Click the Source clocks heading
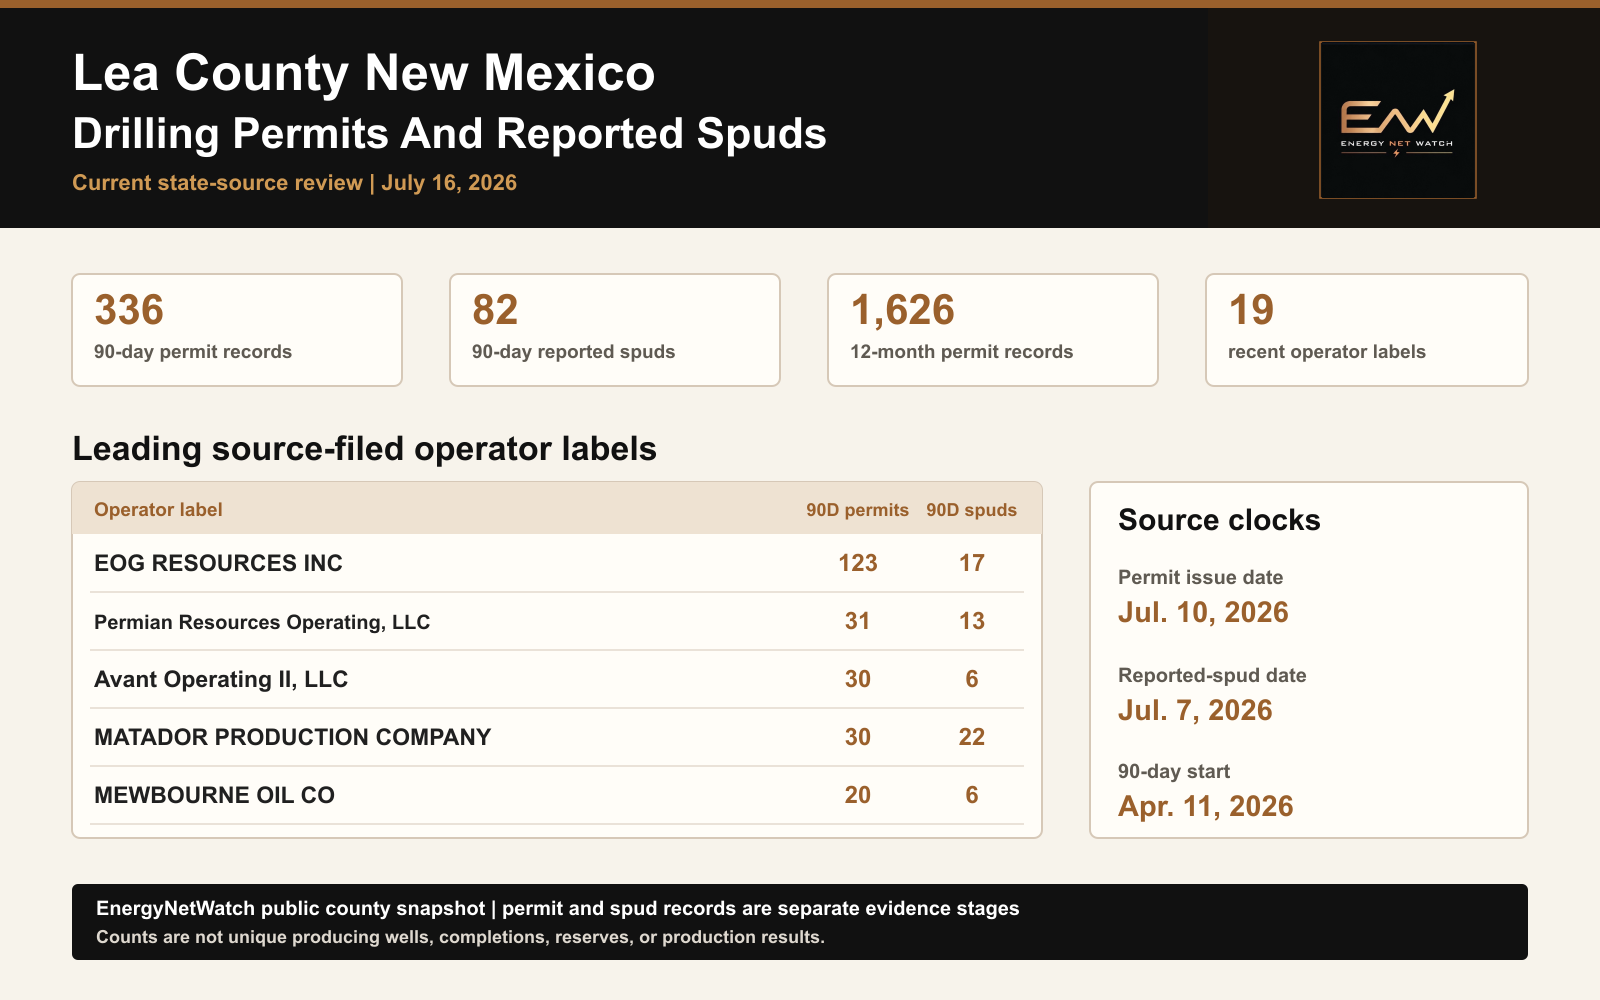 click(1219, 520)
